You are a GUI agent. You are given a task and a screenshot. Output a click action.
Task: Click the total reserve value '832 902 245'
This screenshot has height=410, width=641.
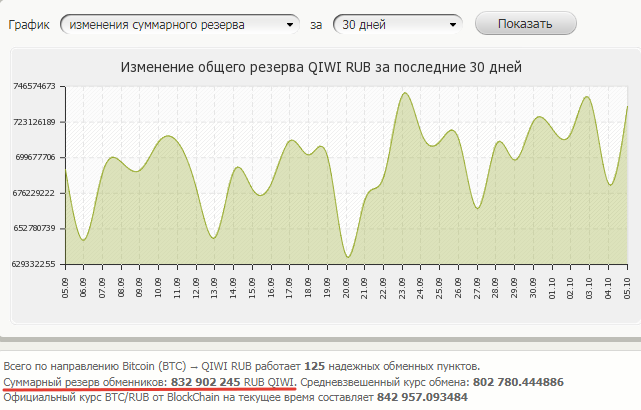[x=206, y=382]
